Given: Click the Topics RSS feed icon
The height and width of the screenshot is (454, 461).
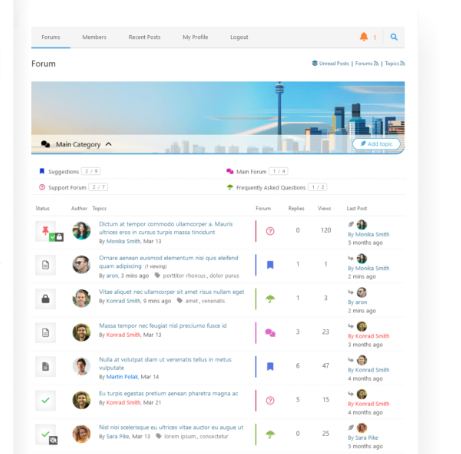Looking at the screenshot, I should coord(402,63).
